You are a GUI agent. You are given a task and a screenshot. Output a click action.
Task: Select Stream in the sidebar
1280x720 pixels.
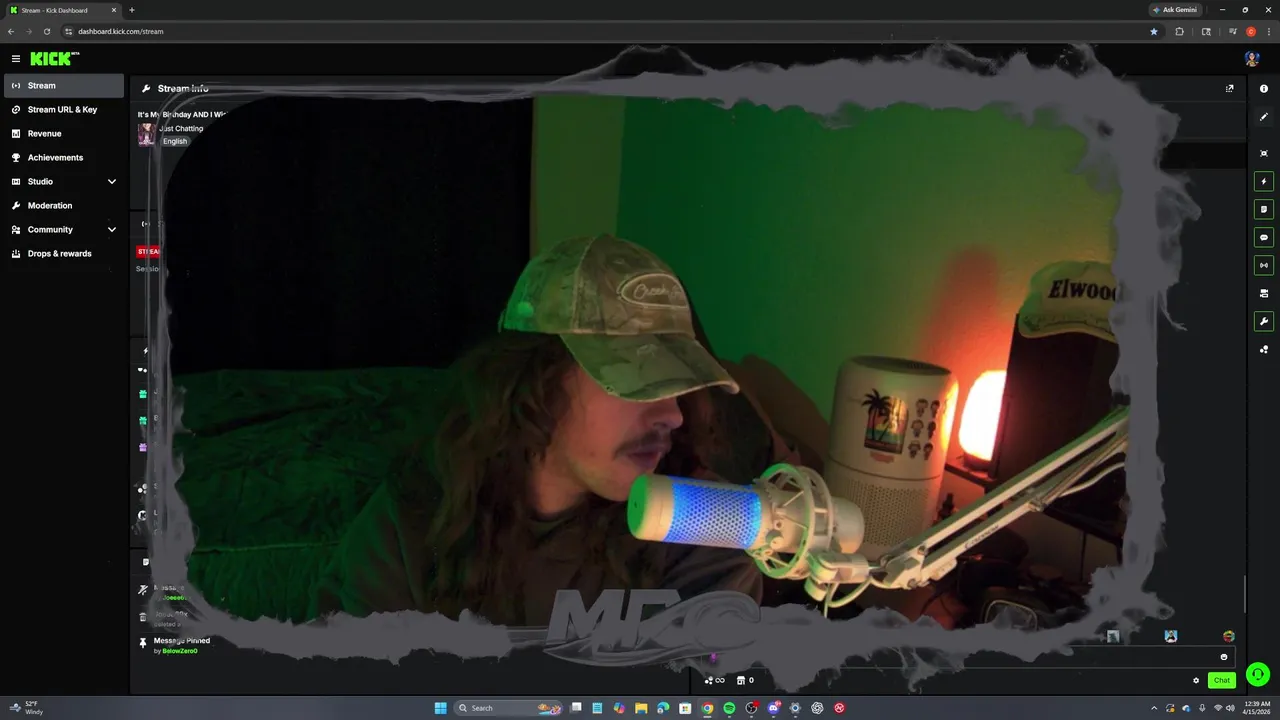(x=64, y=86)
